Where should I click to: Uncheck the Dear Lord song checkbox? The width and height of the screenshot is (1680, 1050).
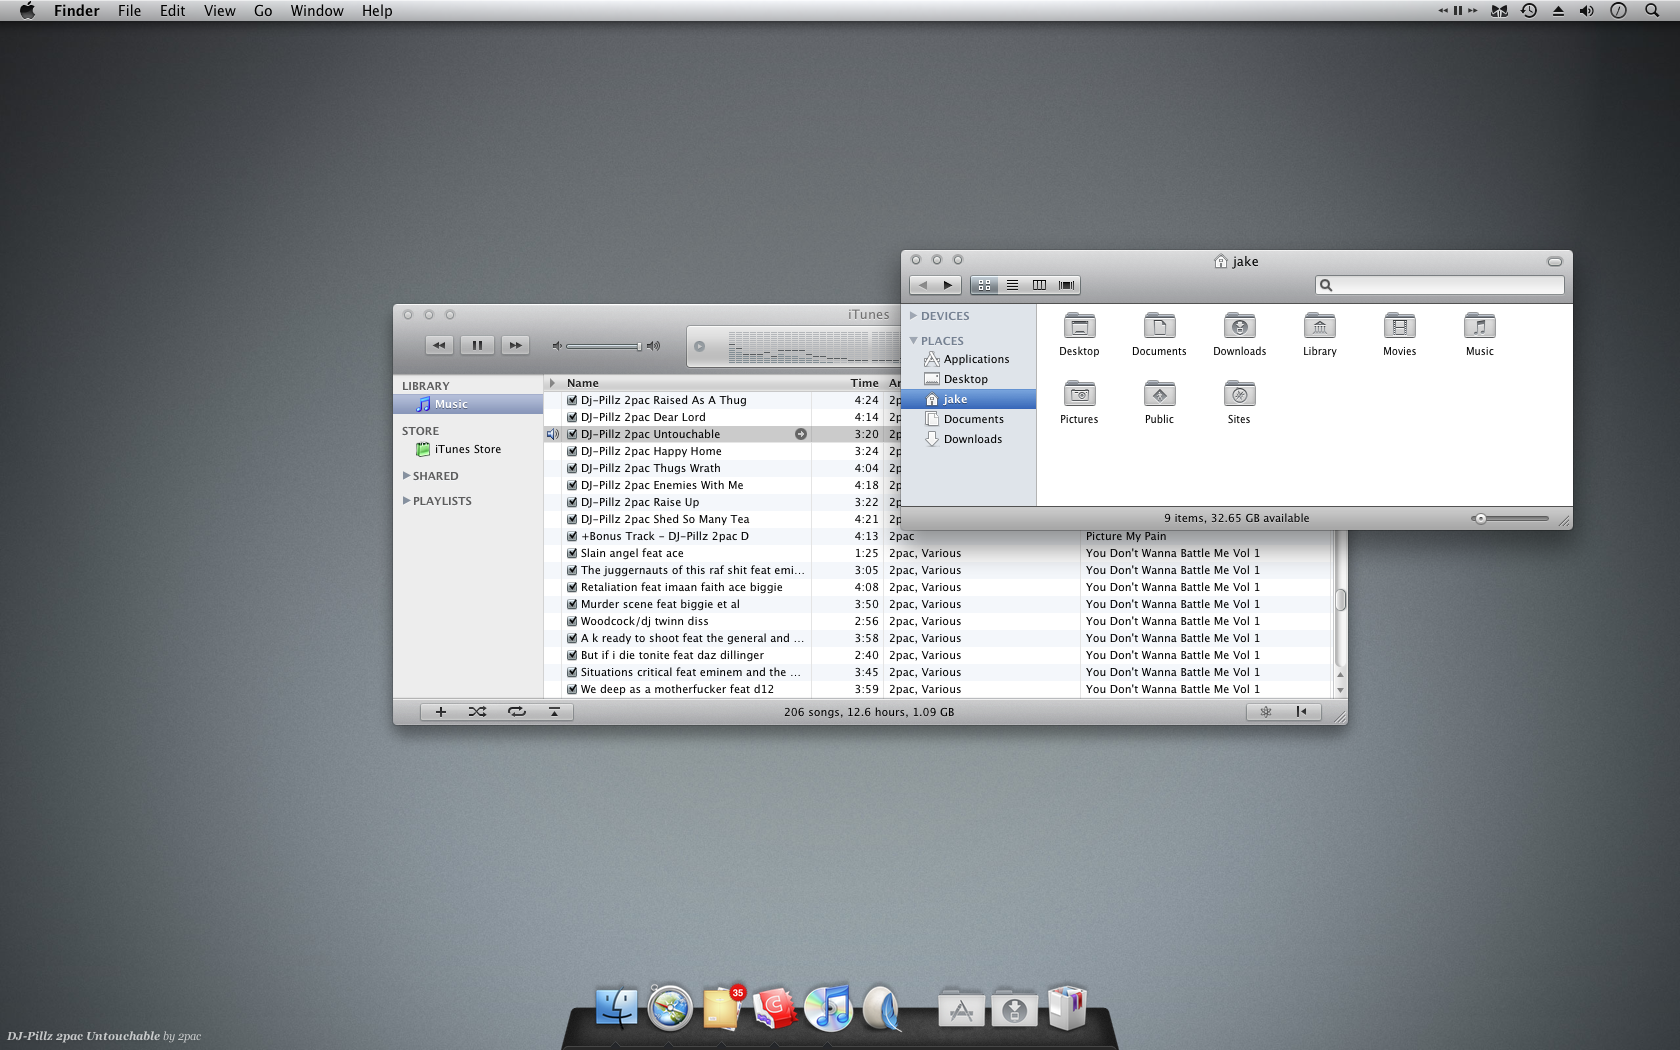572,417
